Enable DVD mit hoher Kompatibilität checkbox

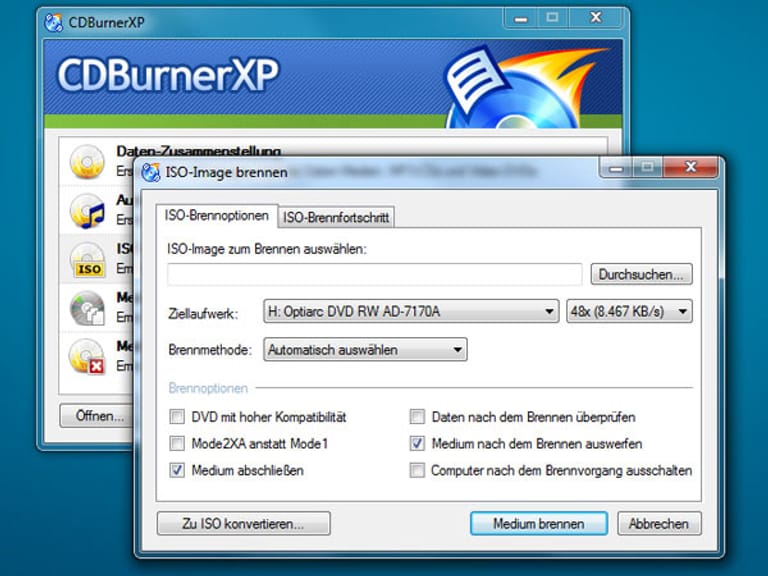pyautogui.click(x=177, y=417)
